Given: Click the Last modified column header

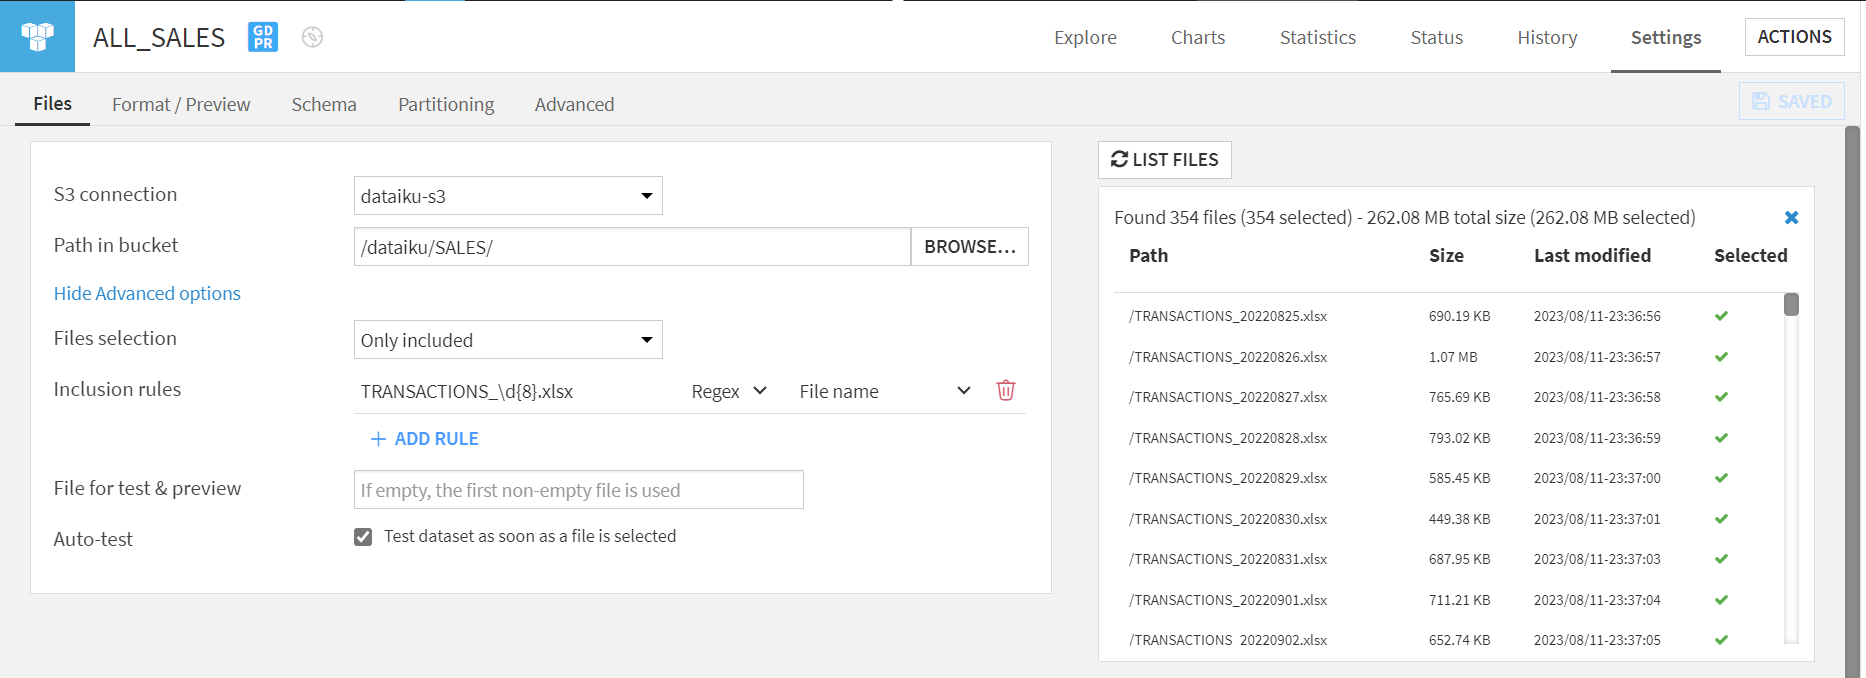Looking at the screenshot, I should pyautogui.click(x=1592, y=256).
